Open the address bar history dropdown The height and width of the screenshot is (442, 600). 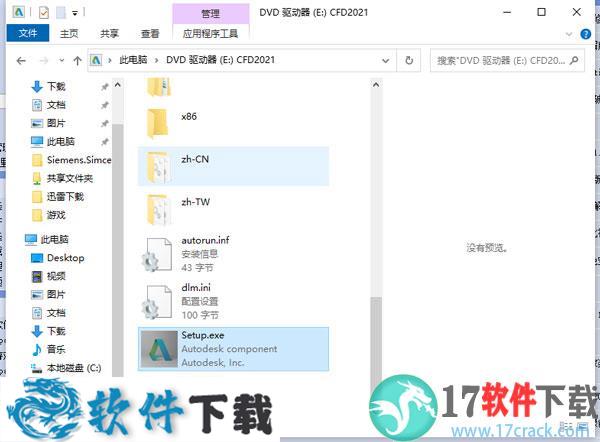[x=386, y=60]
